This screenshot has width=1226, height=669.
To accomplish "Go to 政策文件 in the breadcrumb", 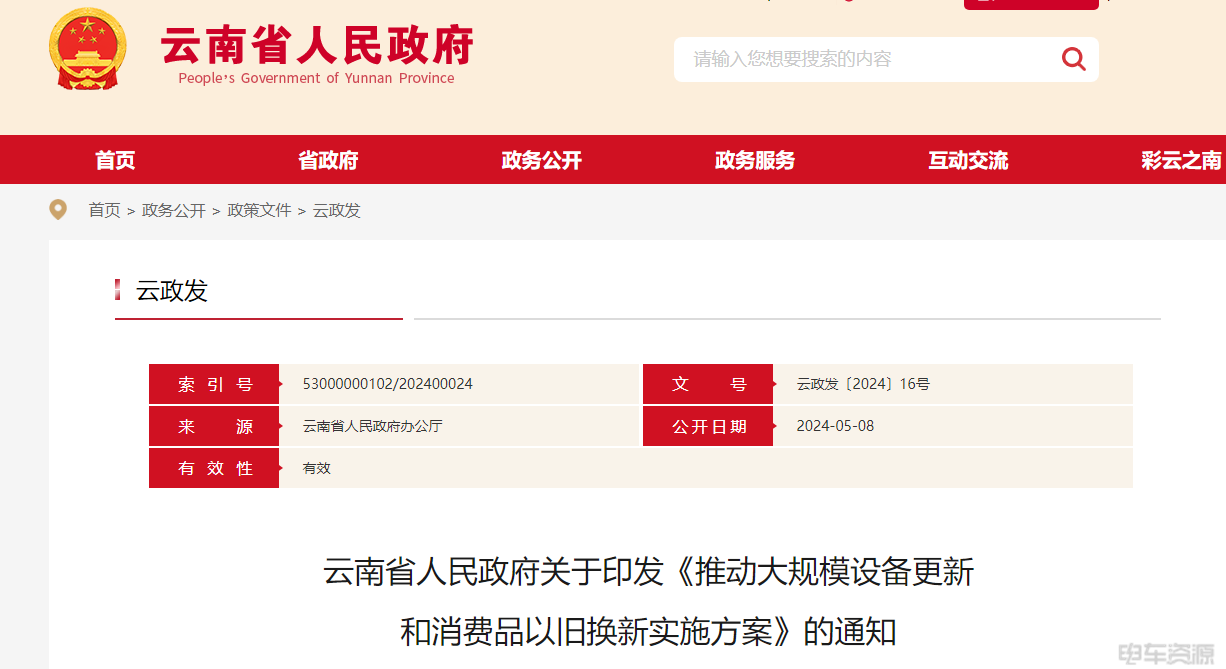I will point(259,210).
